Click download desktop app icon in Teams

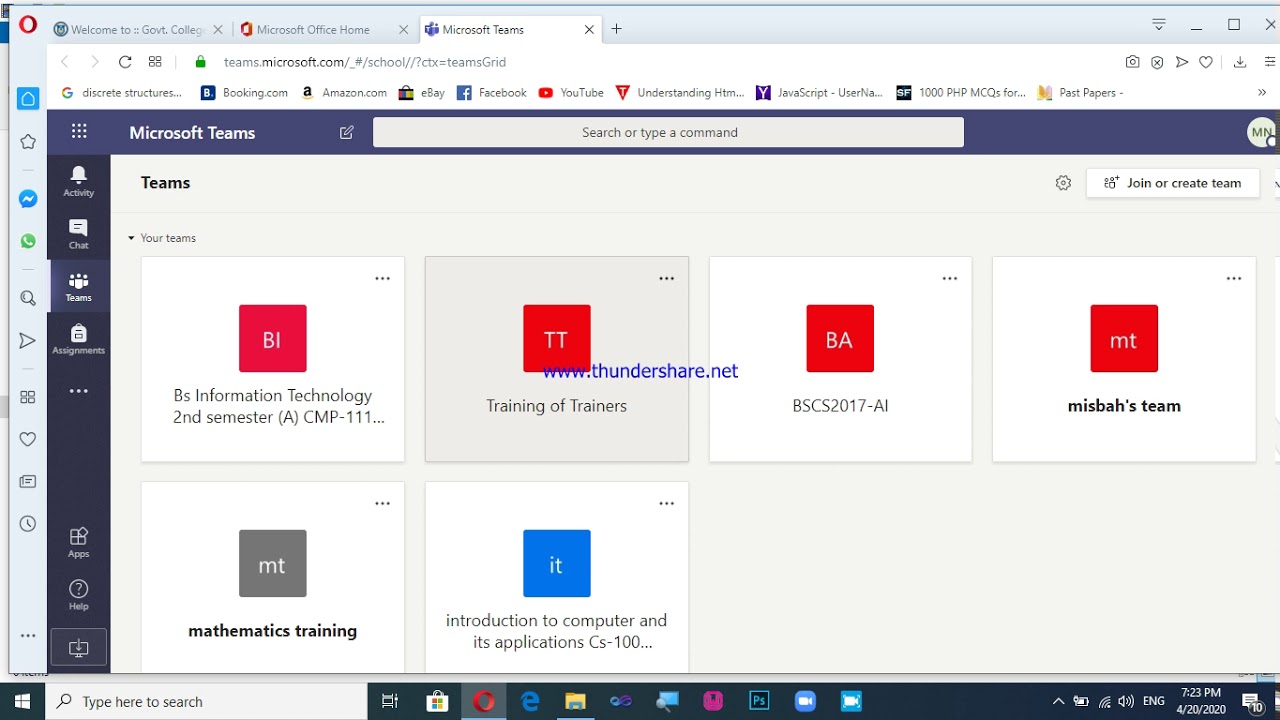coord(79,648)
